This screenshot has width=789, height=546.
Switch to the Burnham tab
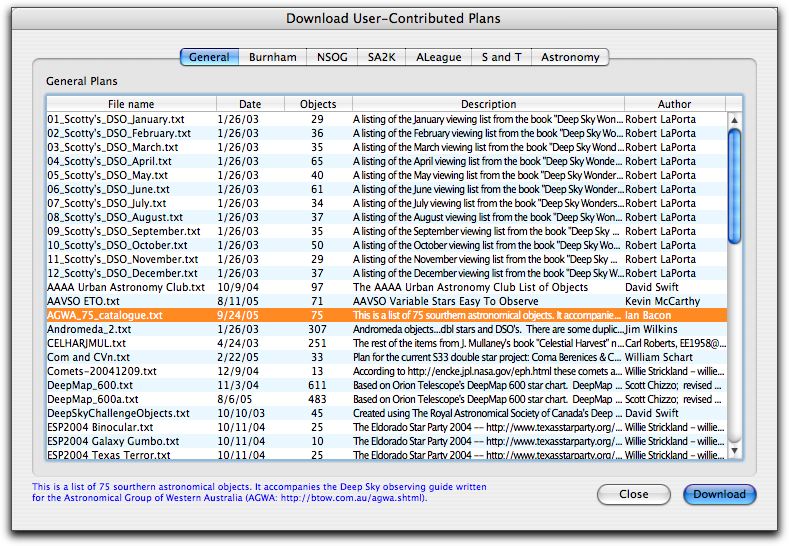click(x=272, y=57)
